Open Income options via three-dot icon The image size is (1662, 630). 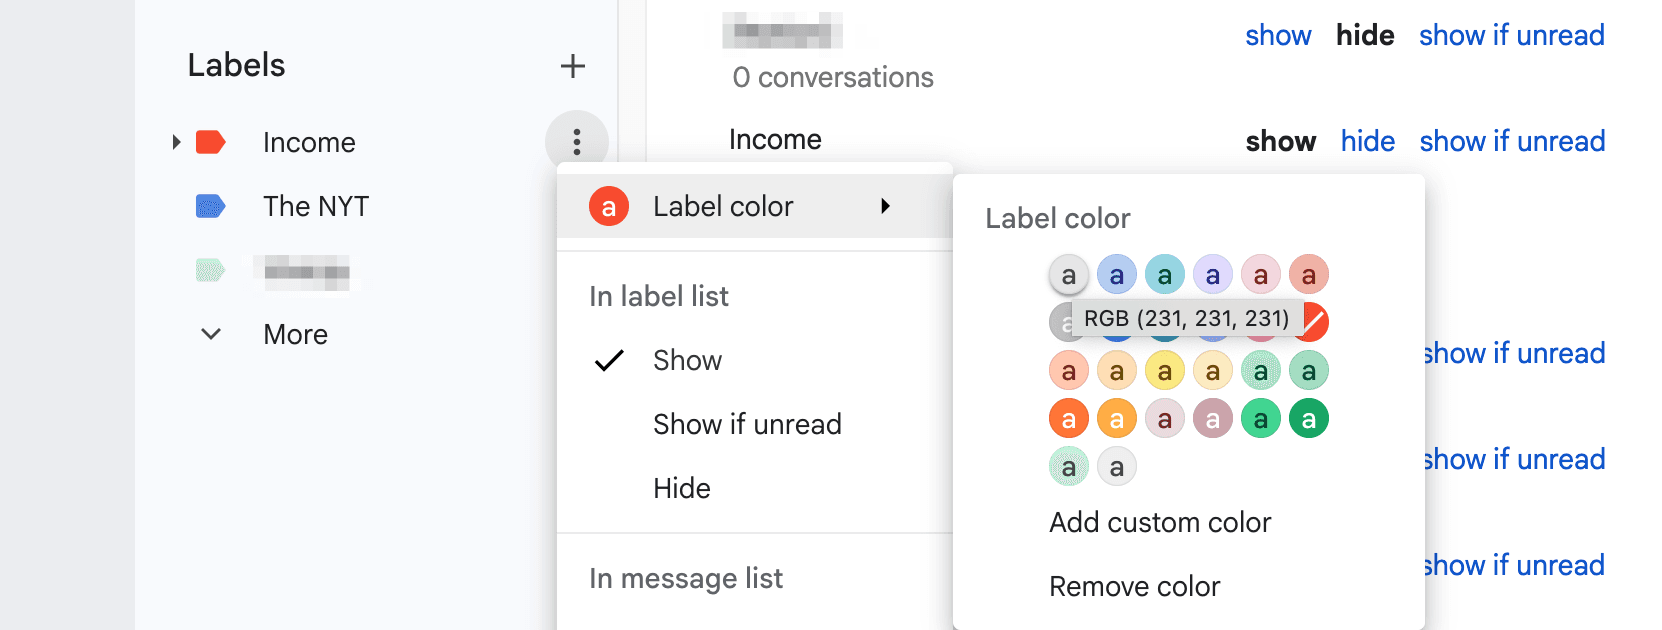click(x=577, y=142)
